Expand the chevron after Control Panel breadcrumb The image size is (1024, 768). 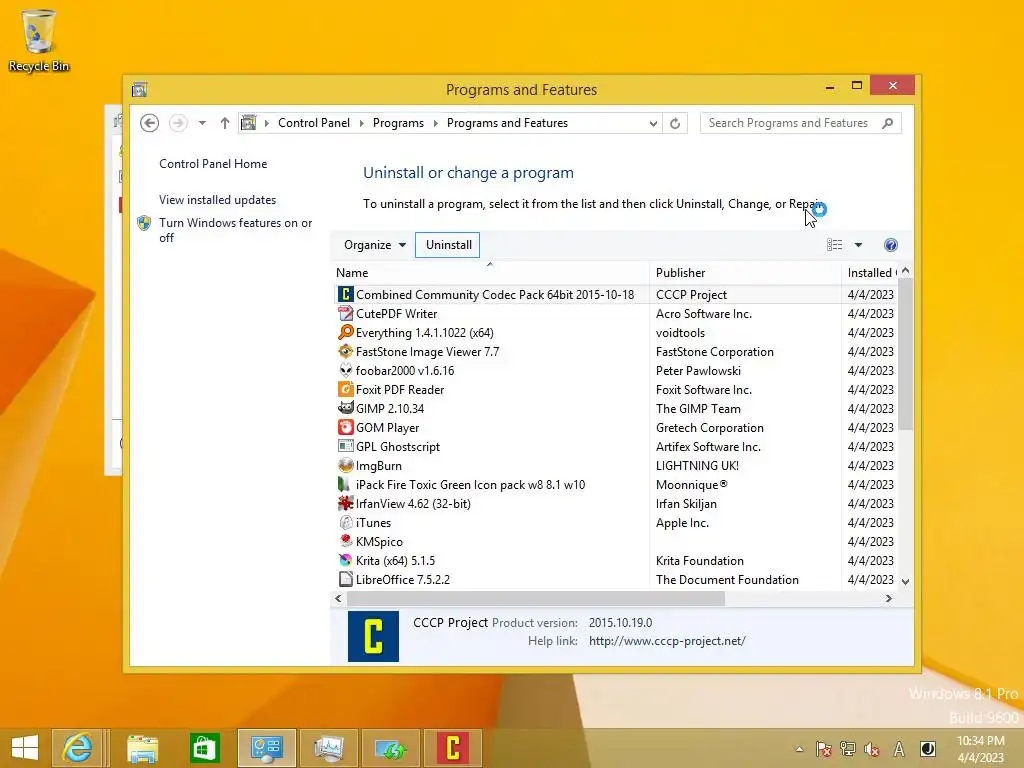click(x=362, y=123)
